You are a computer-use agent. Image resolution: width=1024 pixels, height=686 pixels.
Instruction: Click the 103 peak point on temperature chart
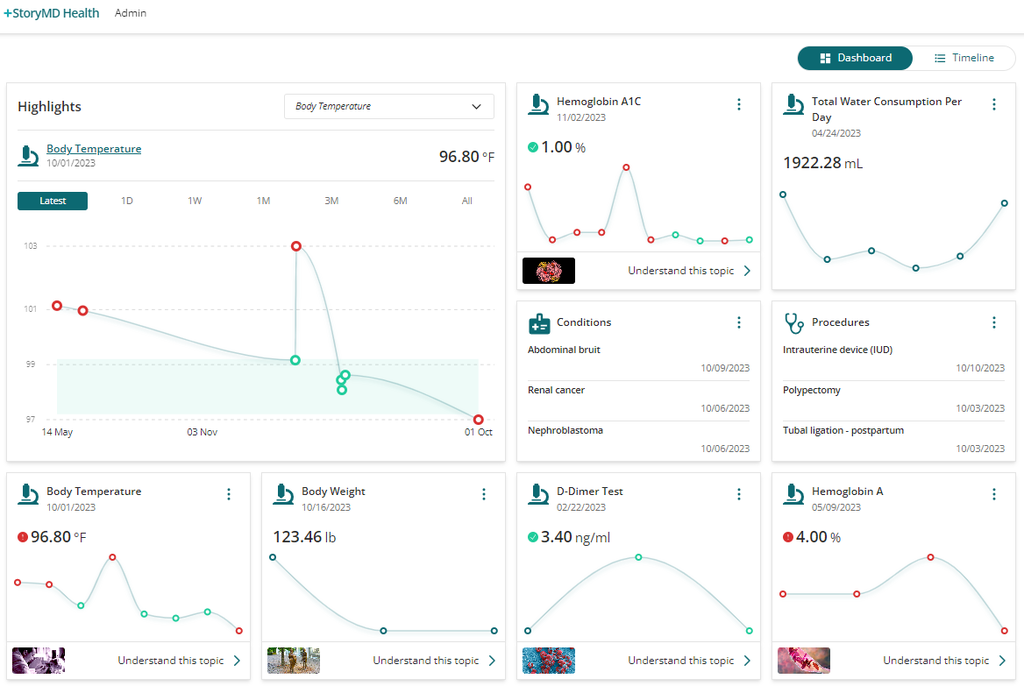tap(296, 246)
